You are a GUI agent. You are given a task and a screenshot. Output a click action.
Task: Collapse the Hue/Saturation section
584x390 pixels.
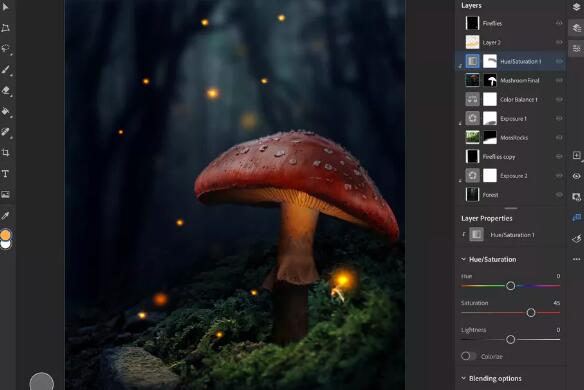pyautogui.click(x=464, y=259)
